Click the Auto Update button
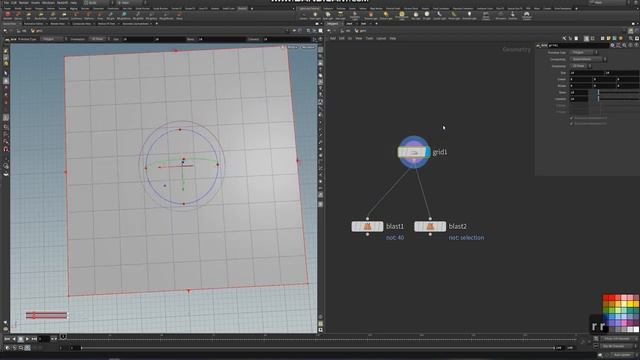This screenshot has height=360, width=640. tap(622, 355)
